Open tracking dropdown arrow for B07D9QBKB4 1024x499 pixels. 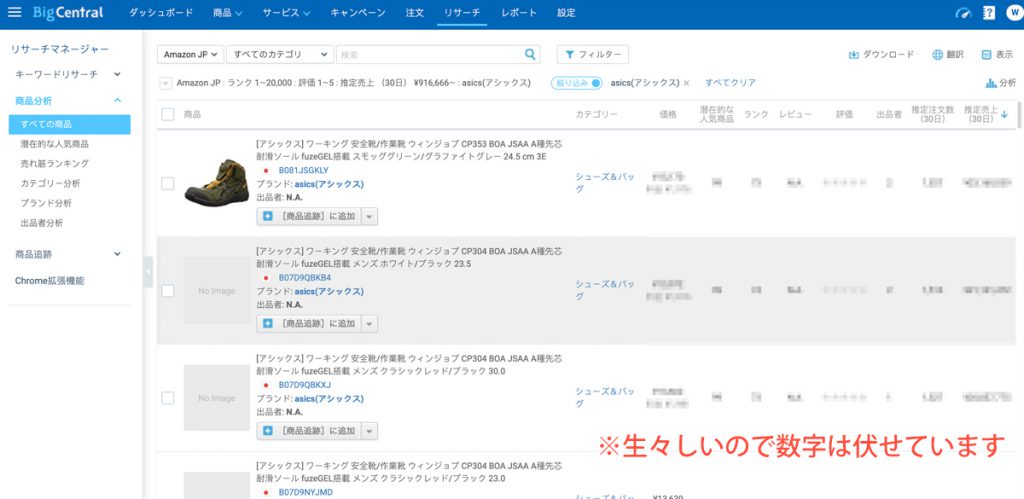[x=370, y=323]
